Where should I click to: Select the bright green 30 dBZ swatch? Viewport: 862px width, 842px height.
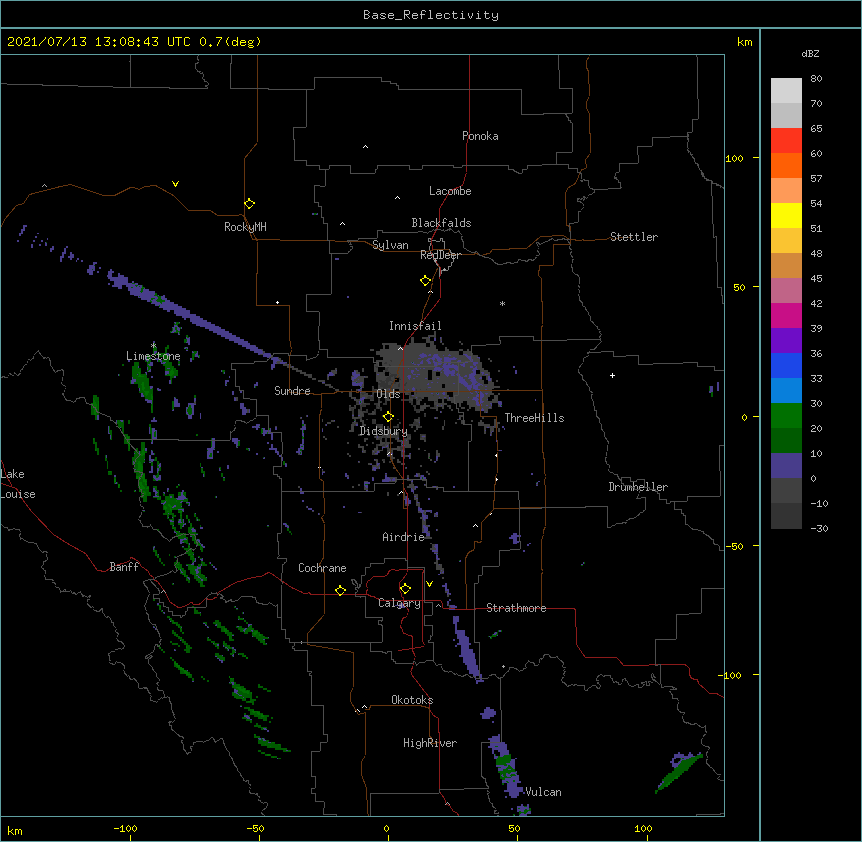point(786,416)
